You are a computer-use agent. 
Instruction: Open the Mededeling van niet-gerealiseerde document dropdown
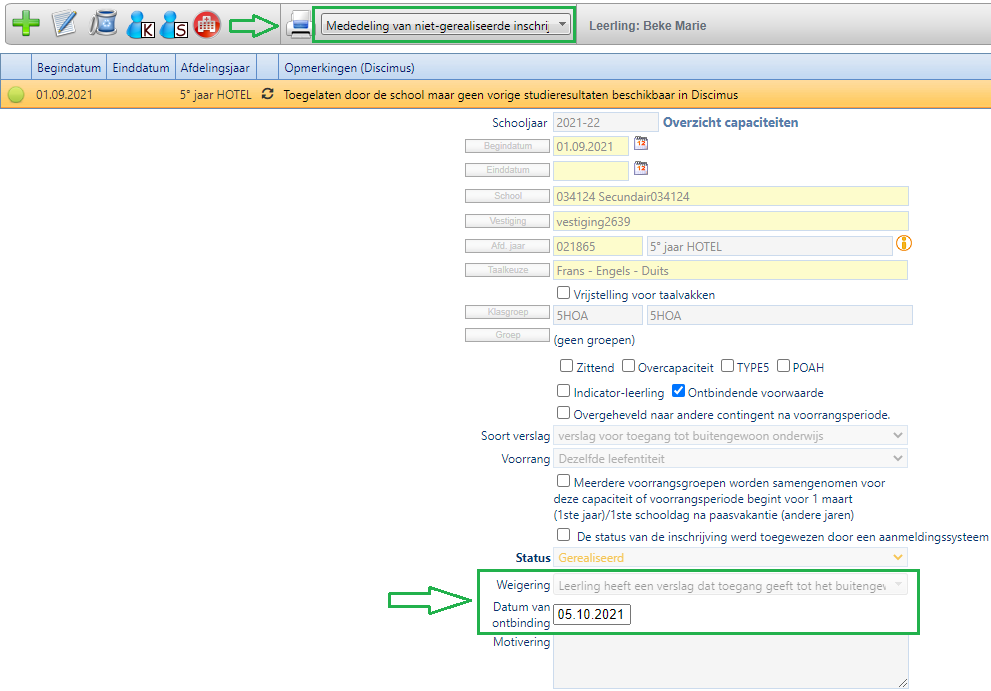[446, 25]
